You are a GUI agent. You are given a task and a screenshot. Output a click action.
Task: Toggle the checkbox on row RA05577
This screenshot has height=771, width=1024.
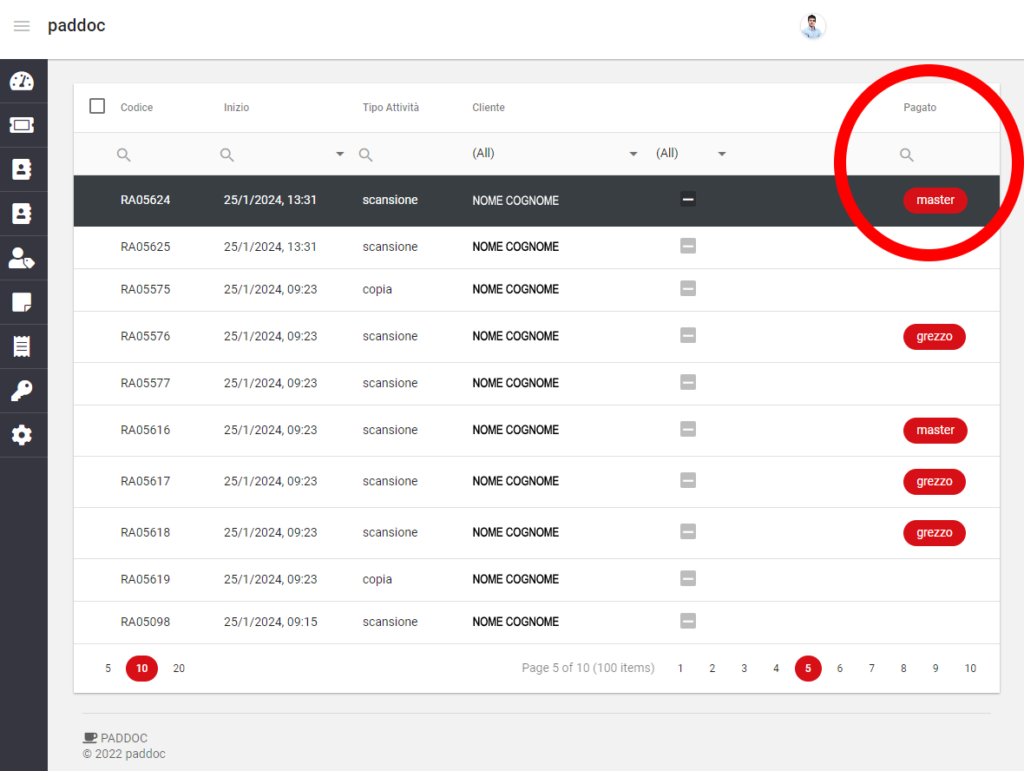(688, 383)
